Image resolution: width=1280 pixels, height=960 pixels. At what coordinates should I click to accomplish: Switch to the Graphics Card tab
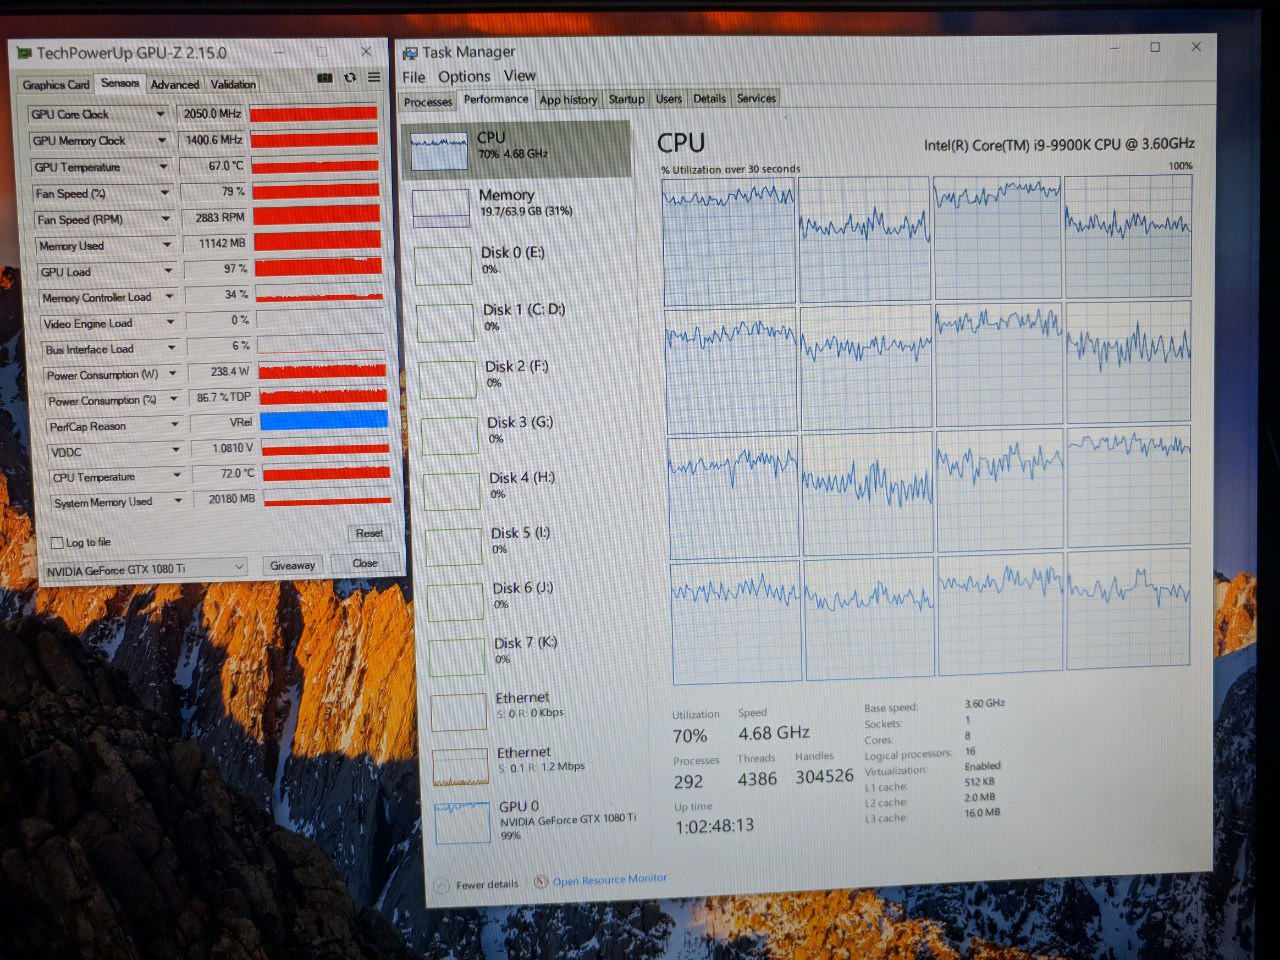pyautogui.click(x=56, y=85)
